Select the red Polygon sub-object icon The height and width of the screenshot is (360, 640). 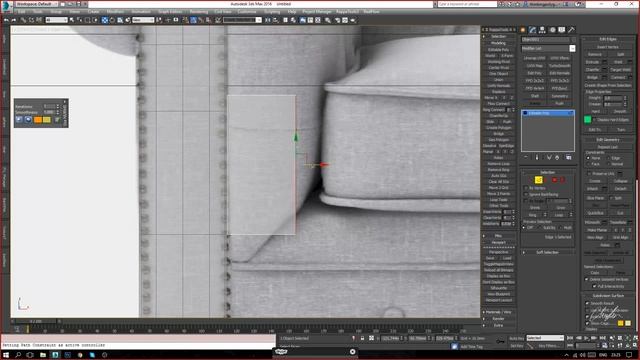tap(554, 180)
